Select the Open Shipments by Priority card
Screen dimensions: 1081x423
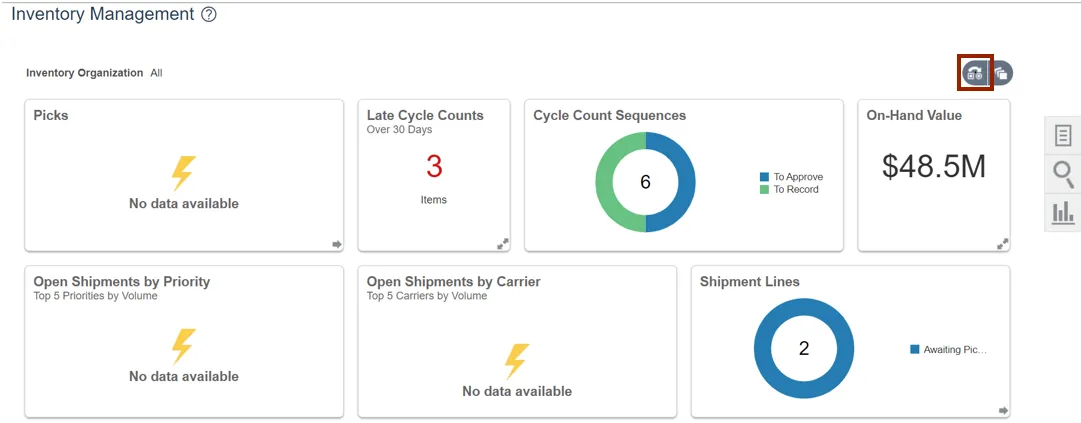pos(183,340)
